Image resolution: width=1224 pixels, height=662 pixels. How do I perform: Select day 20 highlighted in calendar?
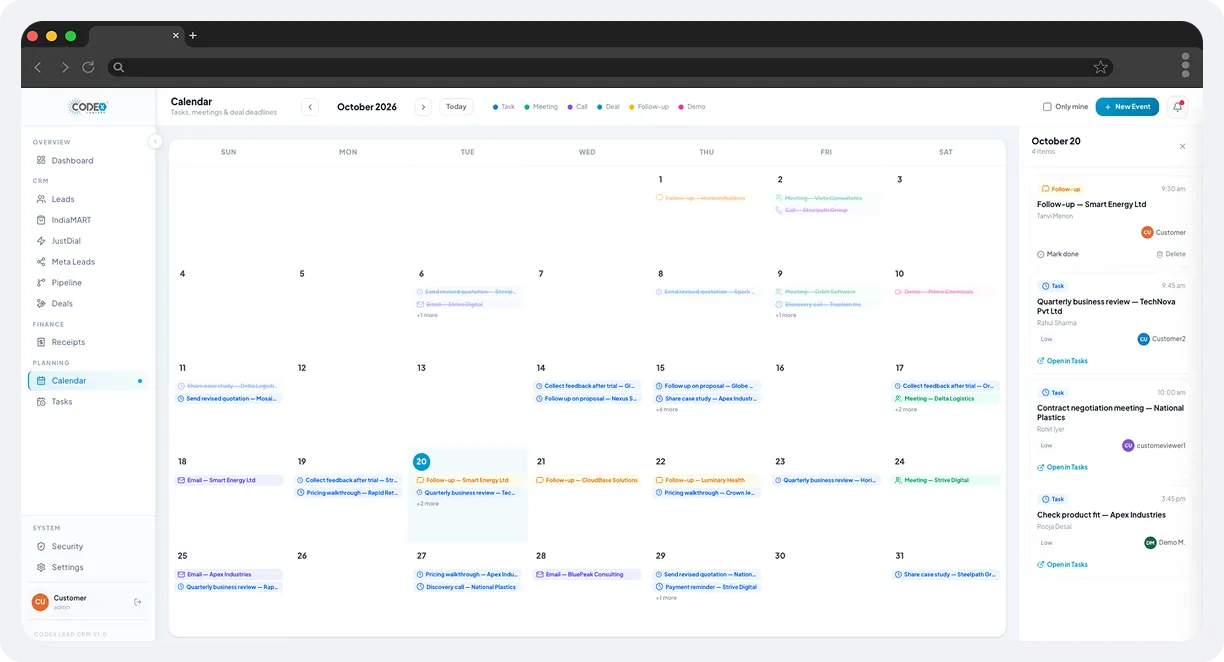[x=421, y=462]
